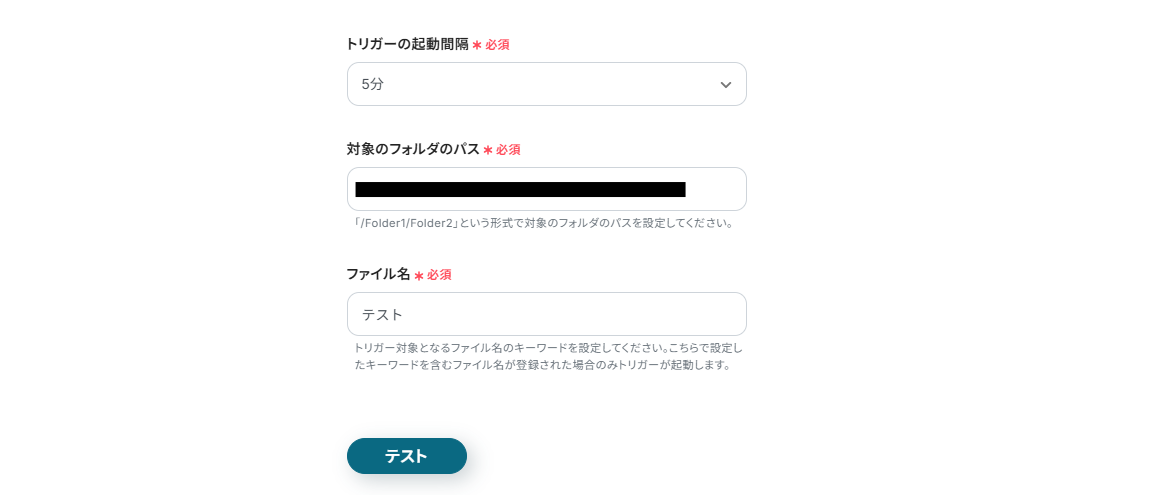Click the 必須 marker next to ファイル名
Screen dimensions: 1155x495
439,275
